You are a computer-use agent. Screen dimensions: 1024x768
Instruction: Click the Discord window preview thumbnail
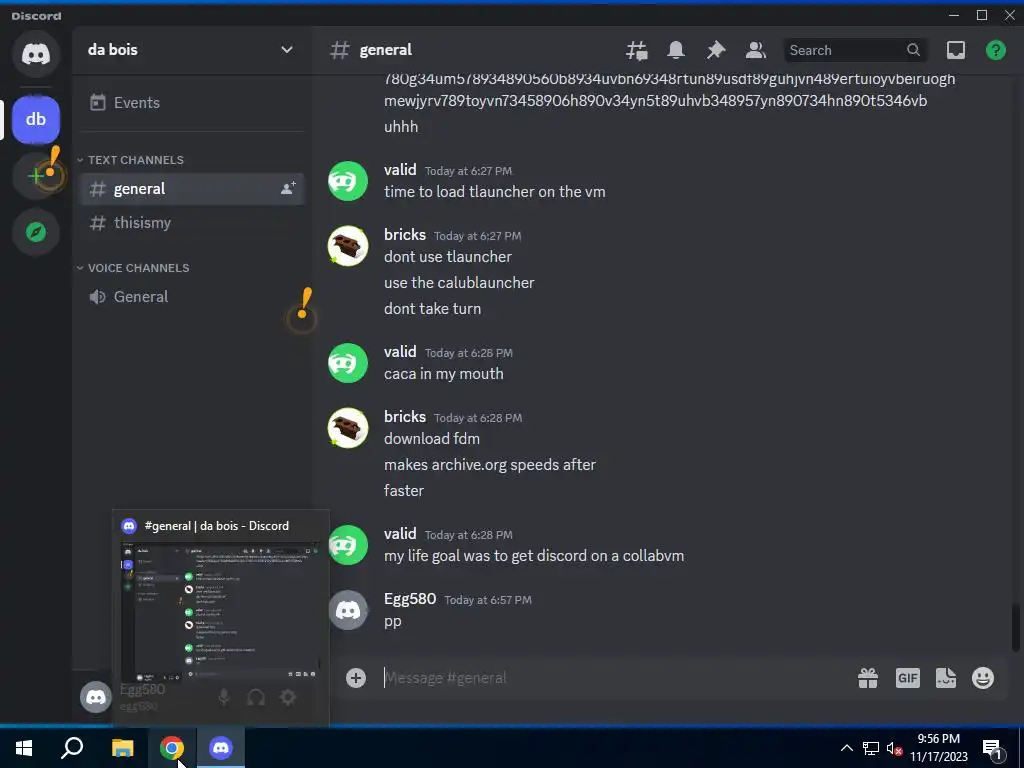coord(221,612)
